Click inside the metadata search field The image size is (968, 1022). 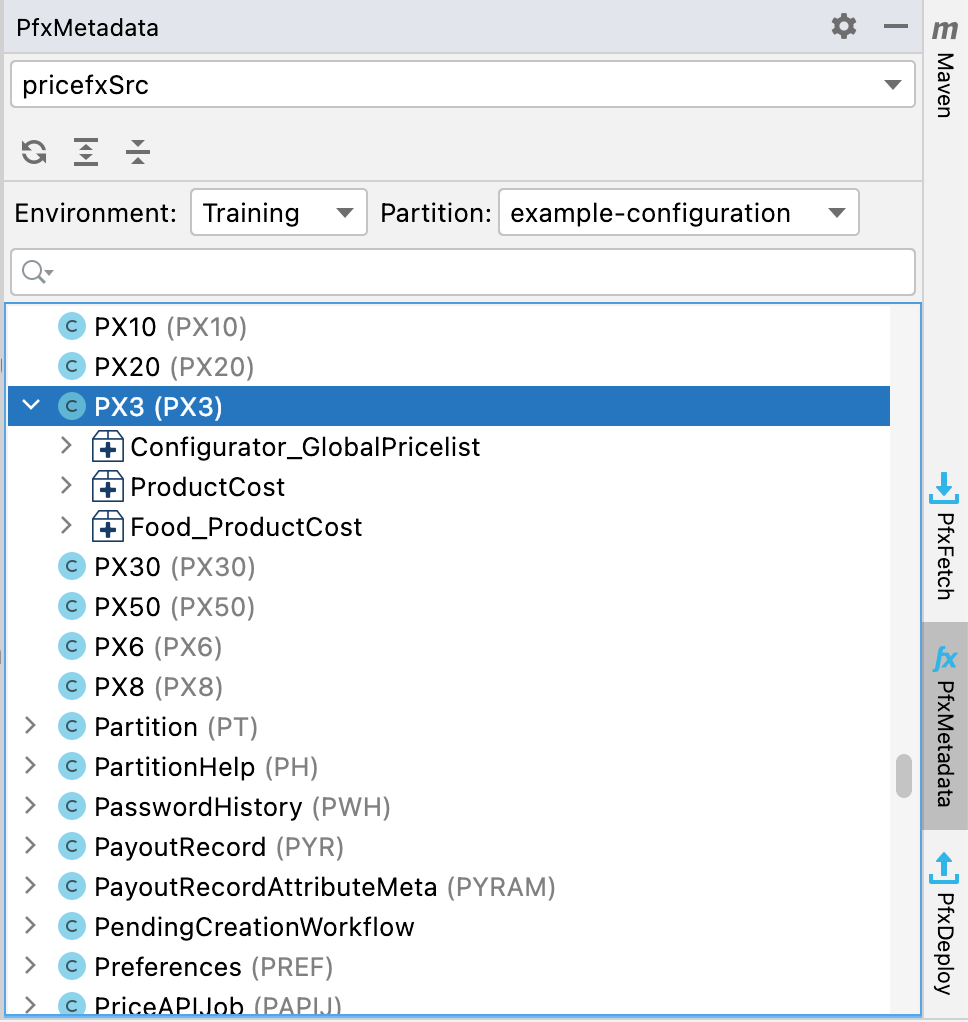click(480, 272)
